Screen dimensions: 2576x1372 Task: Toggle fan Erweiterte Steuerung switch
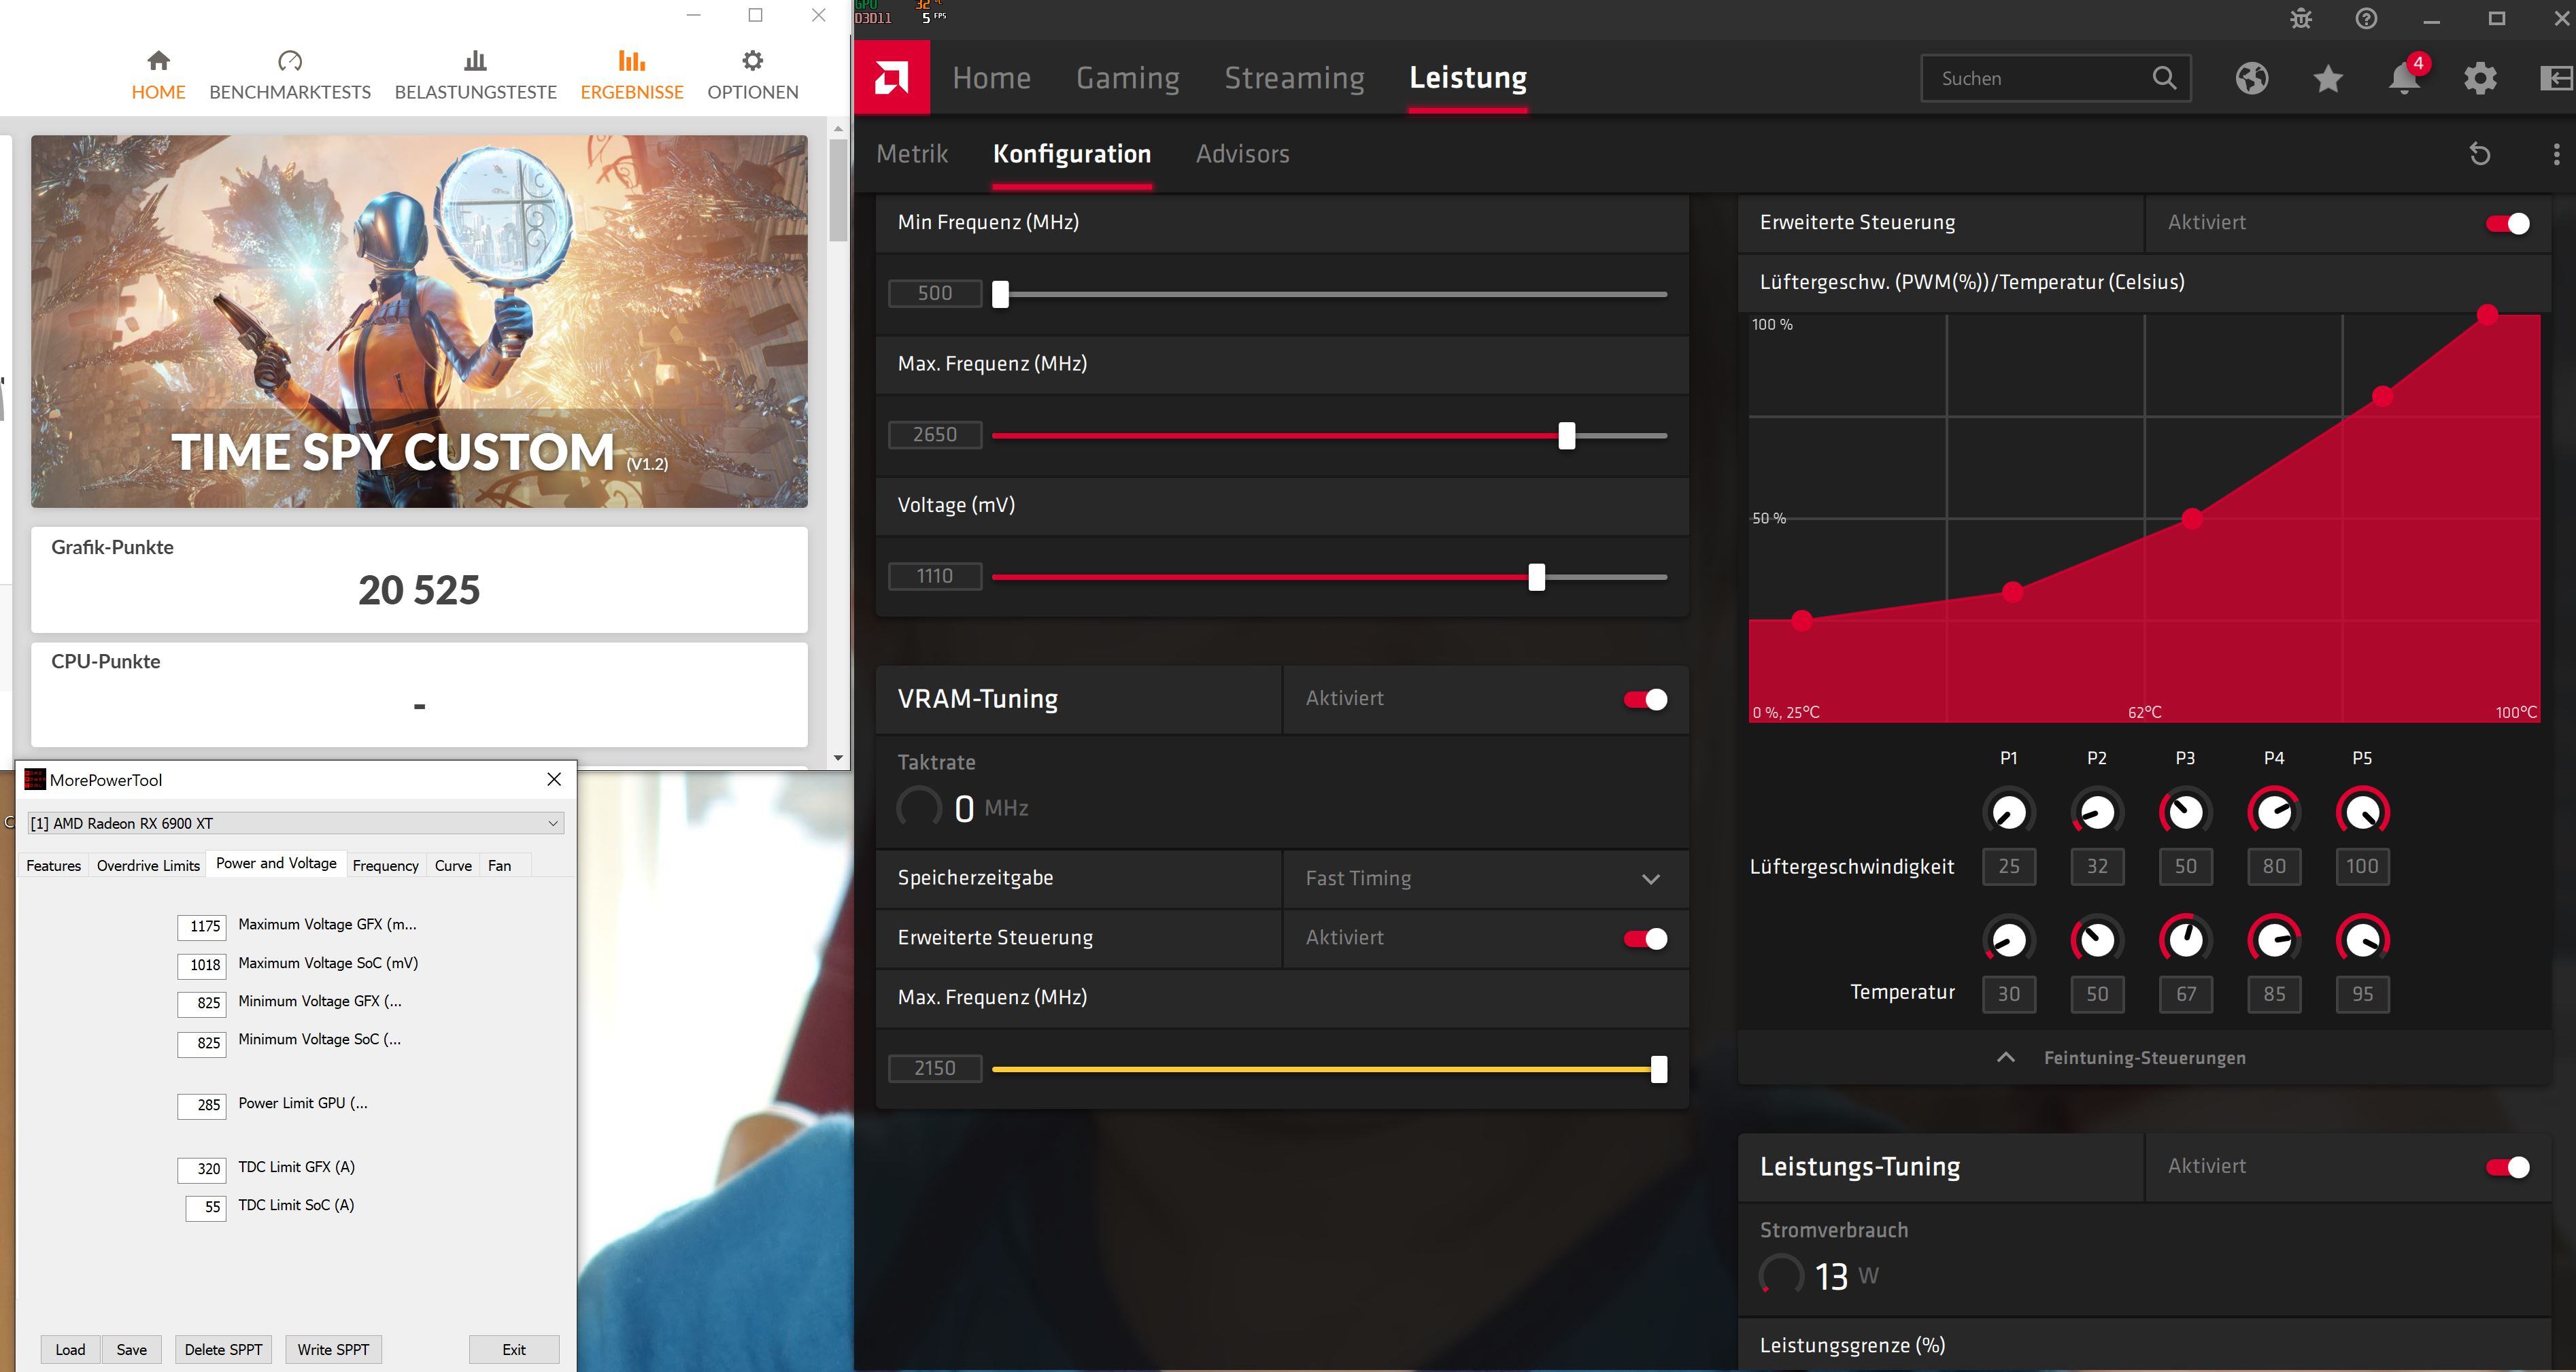pos(2507,223)
